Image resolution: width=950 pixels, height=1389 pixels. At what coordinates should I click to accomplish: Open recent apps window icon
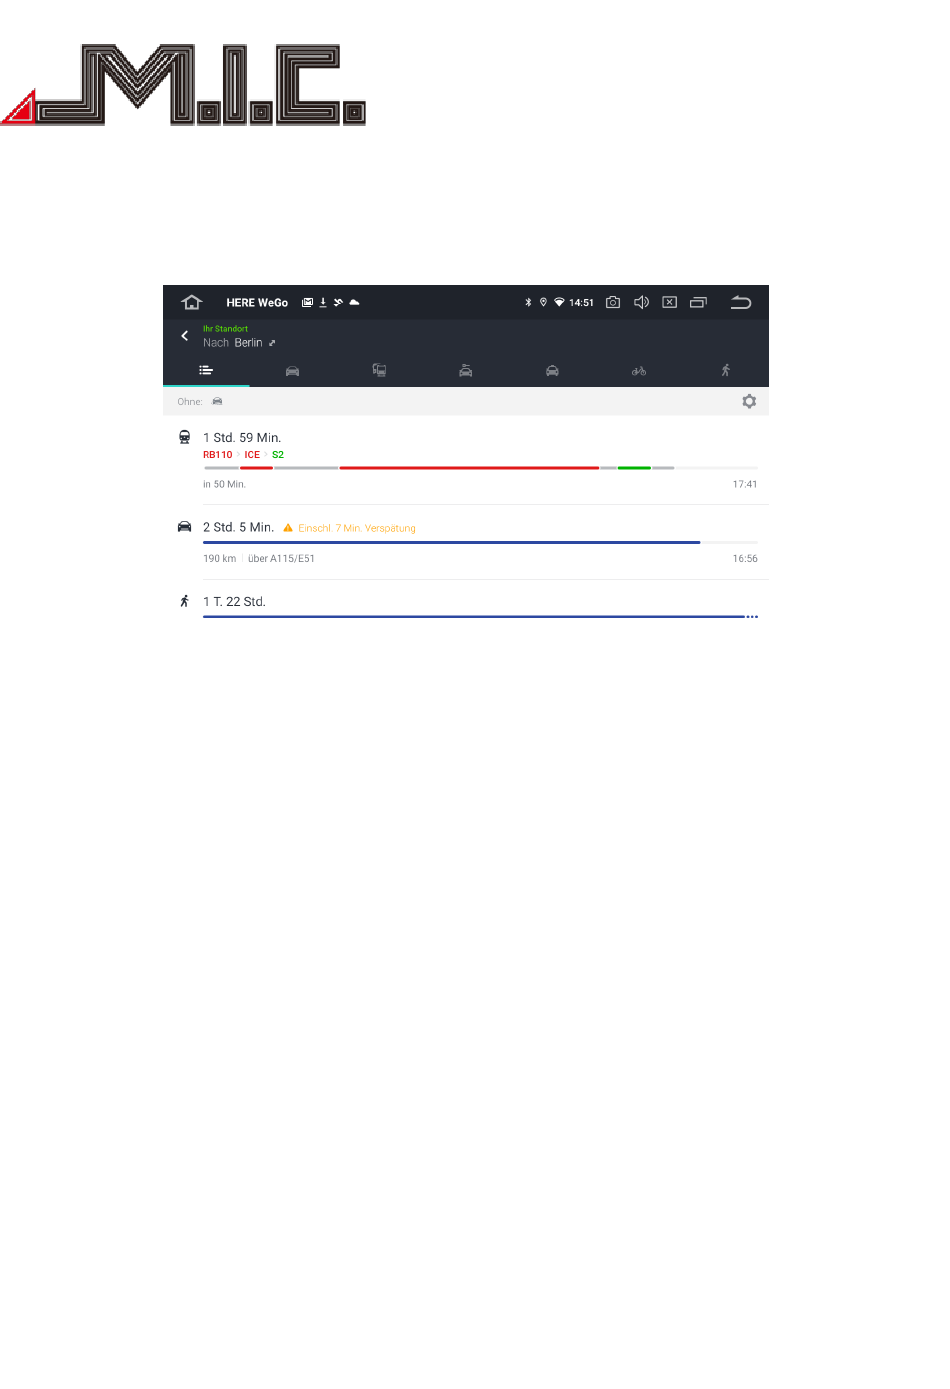click(x=698, y=302)
